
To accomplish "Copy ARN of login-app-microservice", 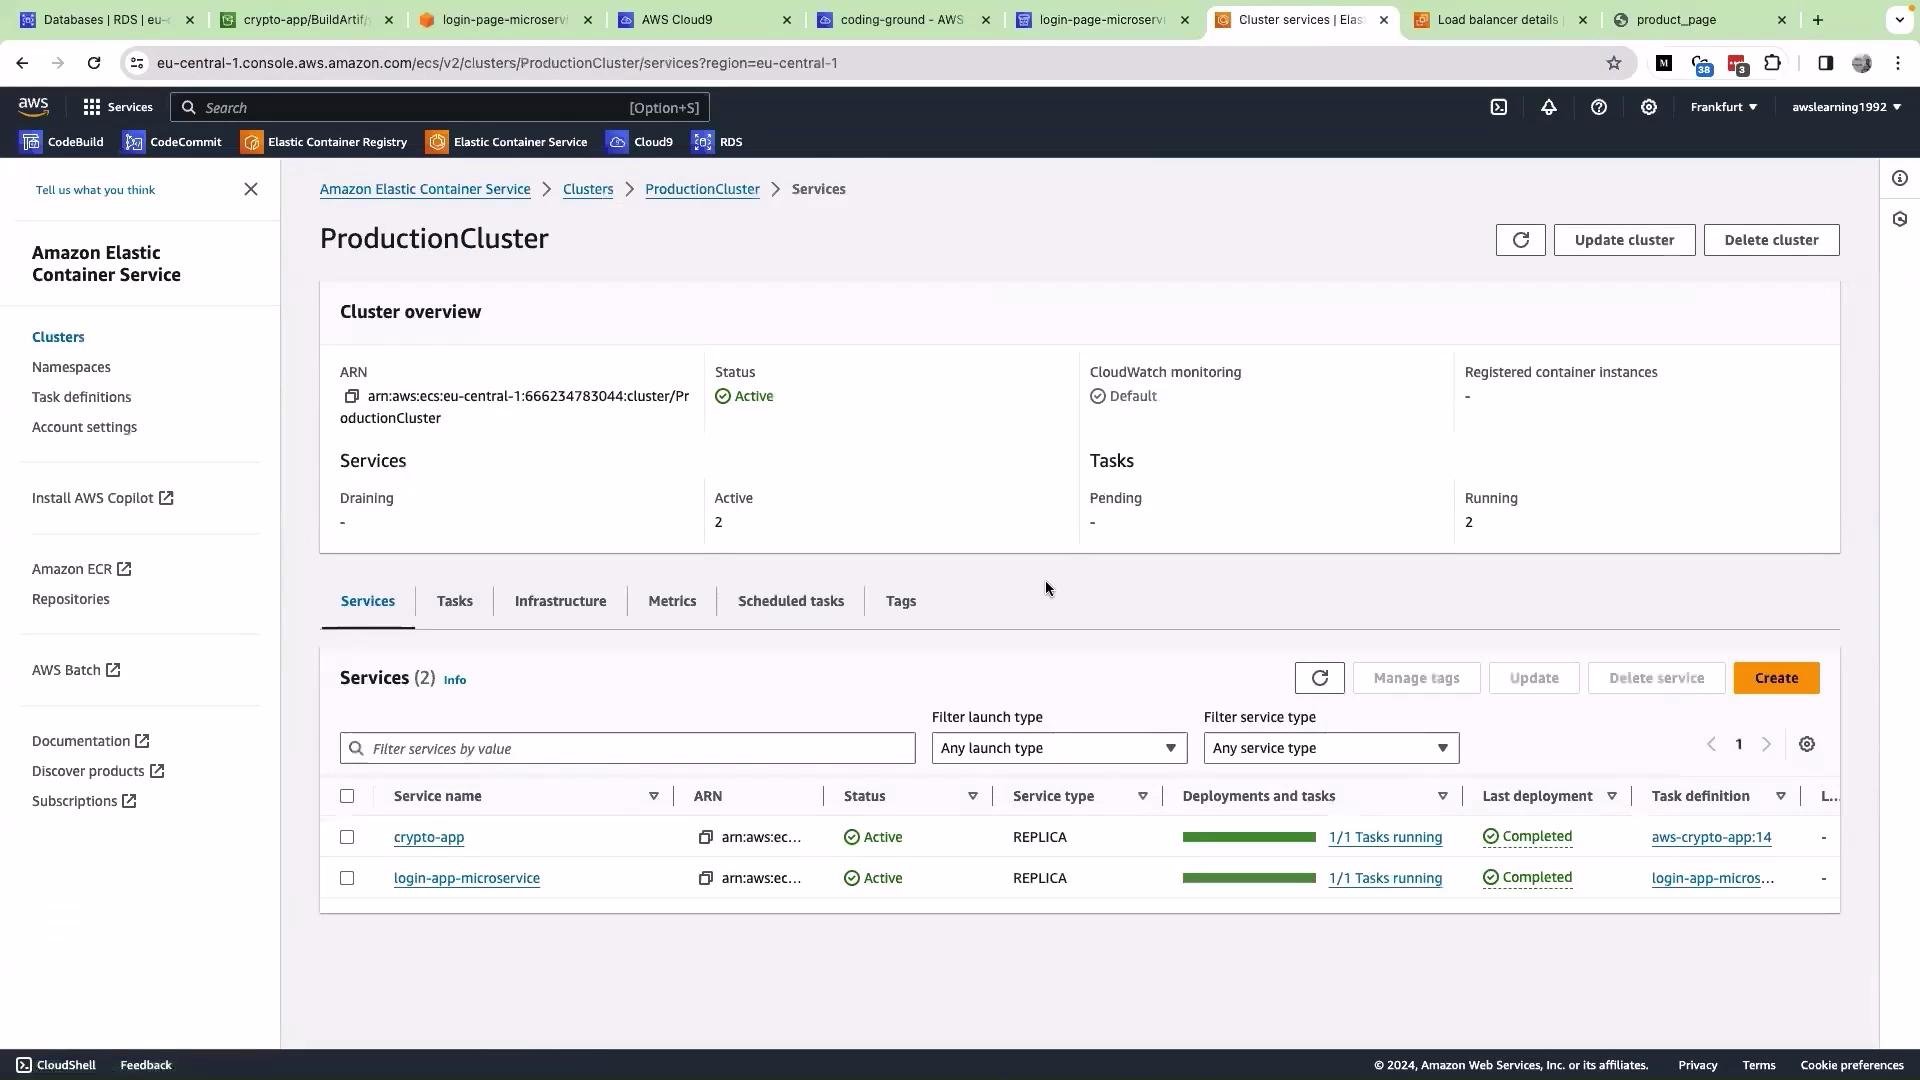I will coord(705,879).
